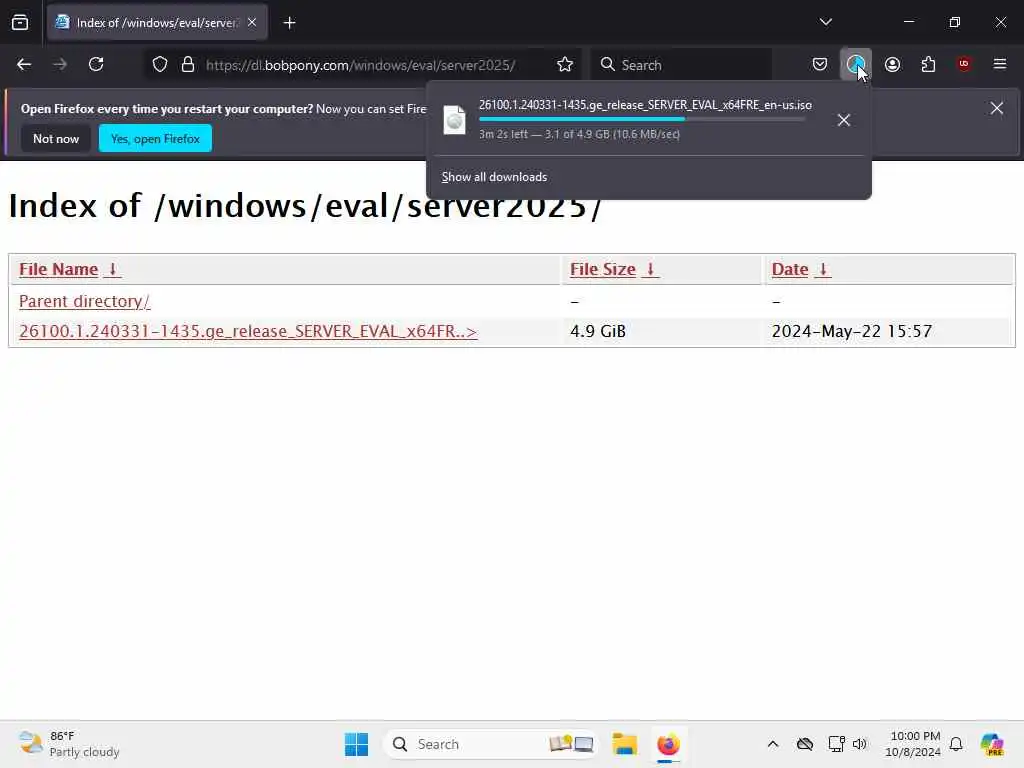Click the URL address bar

pyautogui.click(x=360, y=65)
